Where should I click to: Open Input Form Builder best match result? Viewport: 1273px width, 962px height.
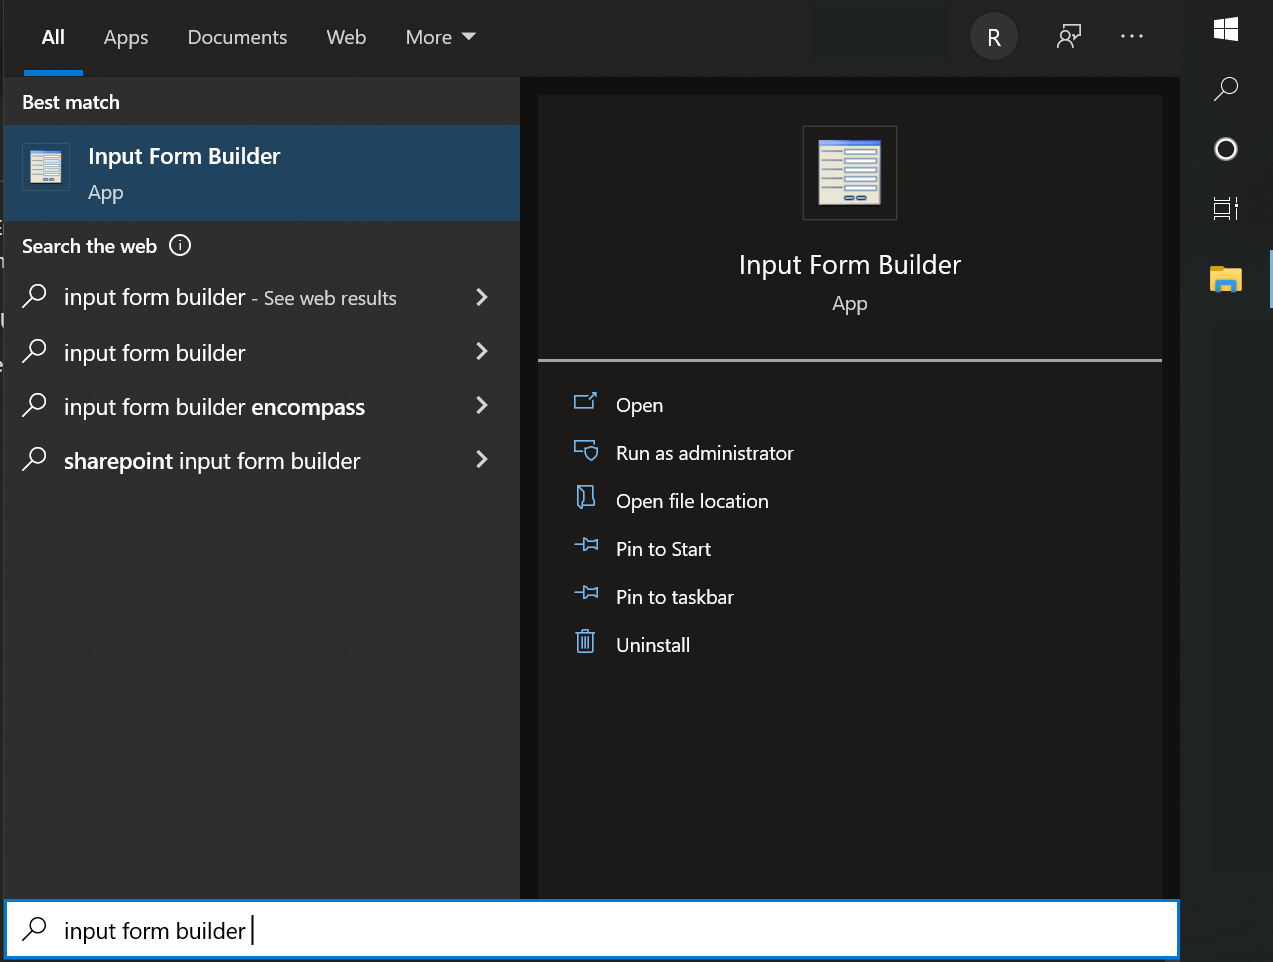pos(262,173)
